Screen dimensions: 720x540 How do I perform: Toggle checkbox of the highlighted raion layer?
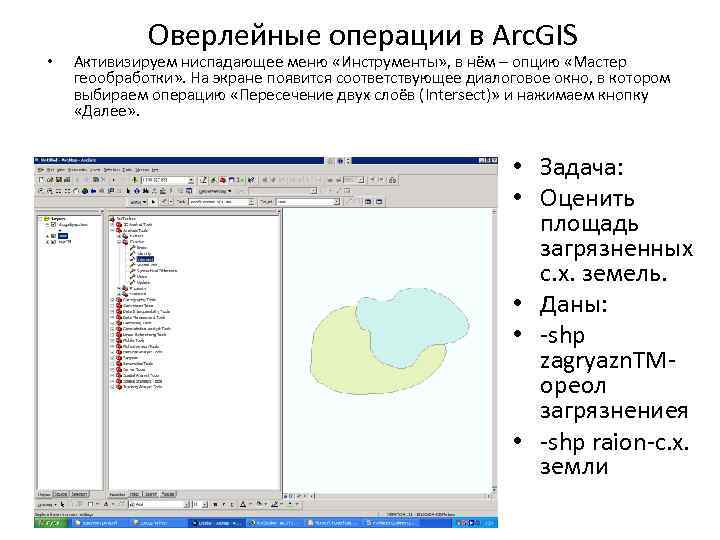[52, 236]
